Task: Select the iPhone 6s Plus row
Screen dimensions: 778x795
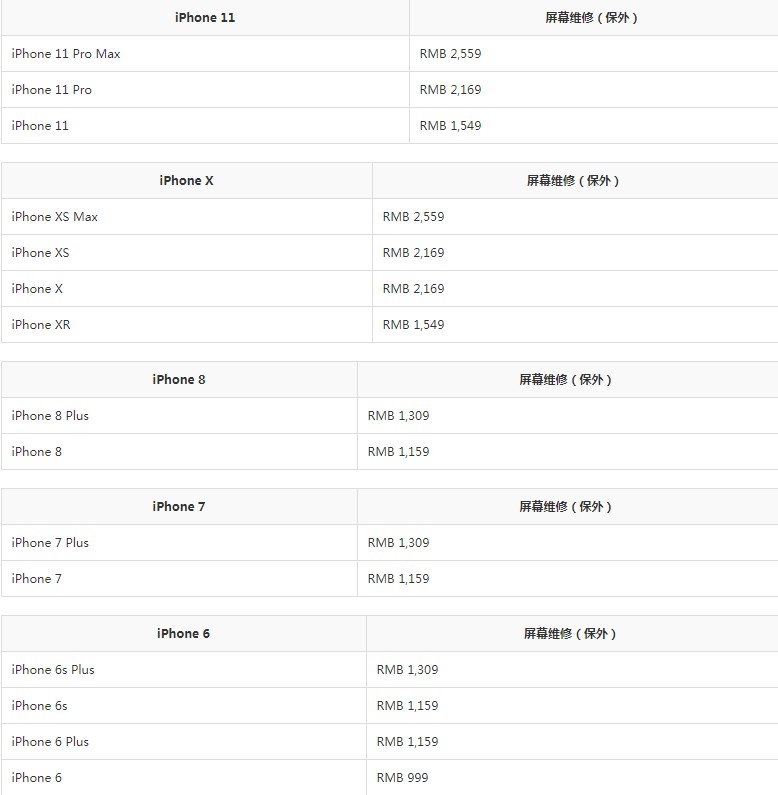Action: coord(53,670)
